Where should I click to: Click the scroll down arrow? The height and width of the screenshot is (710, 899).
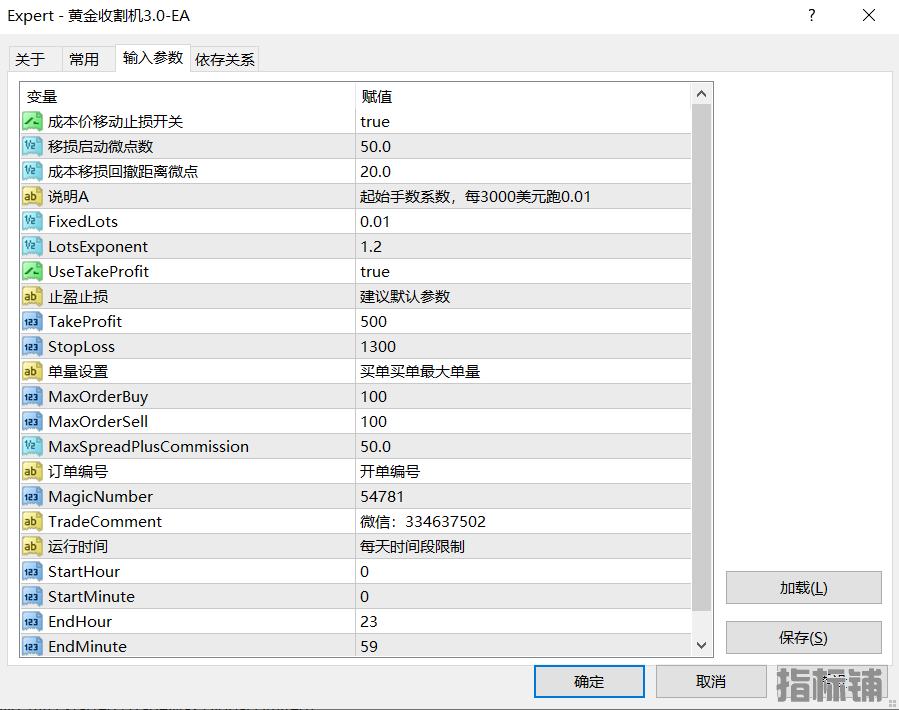(x=701, y=645)
